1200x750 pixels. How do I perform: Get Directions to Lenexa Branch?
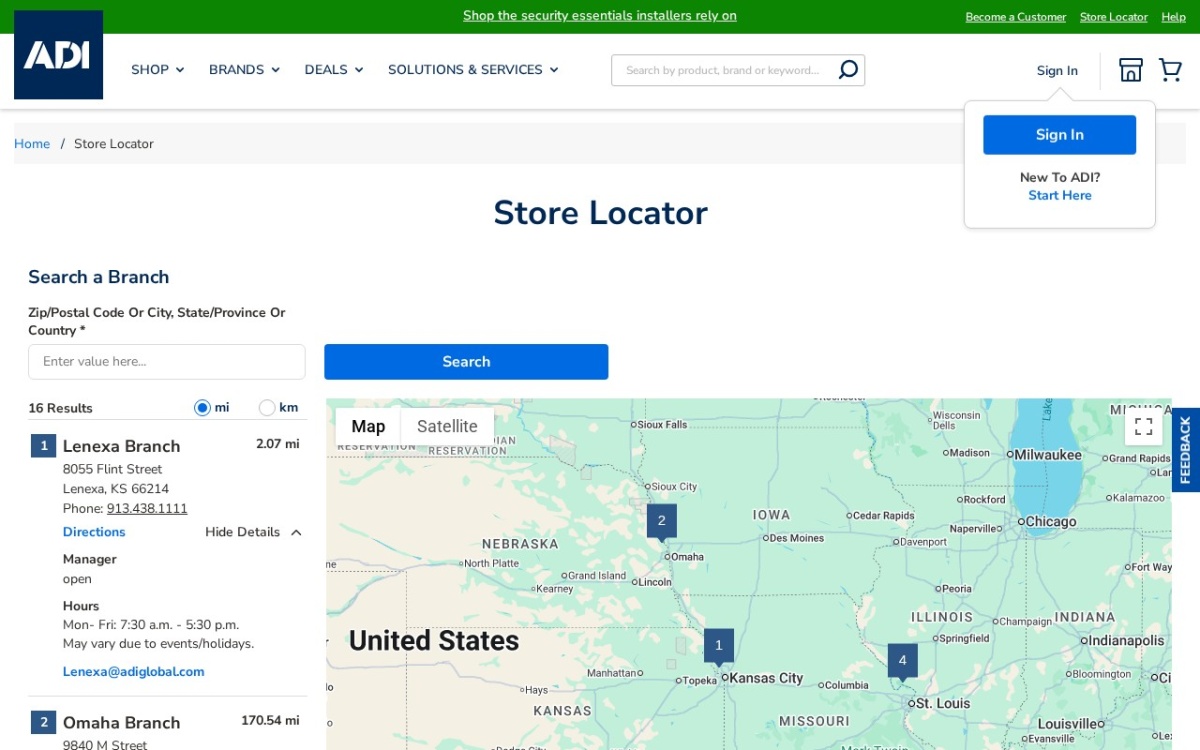tap(94, 532)
